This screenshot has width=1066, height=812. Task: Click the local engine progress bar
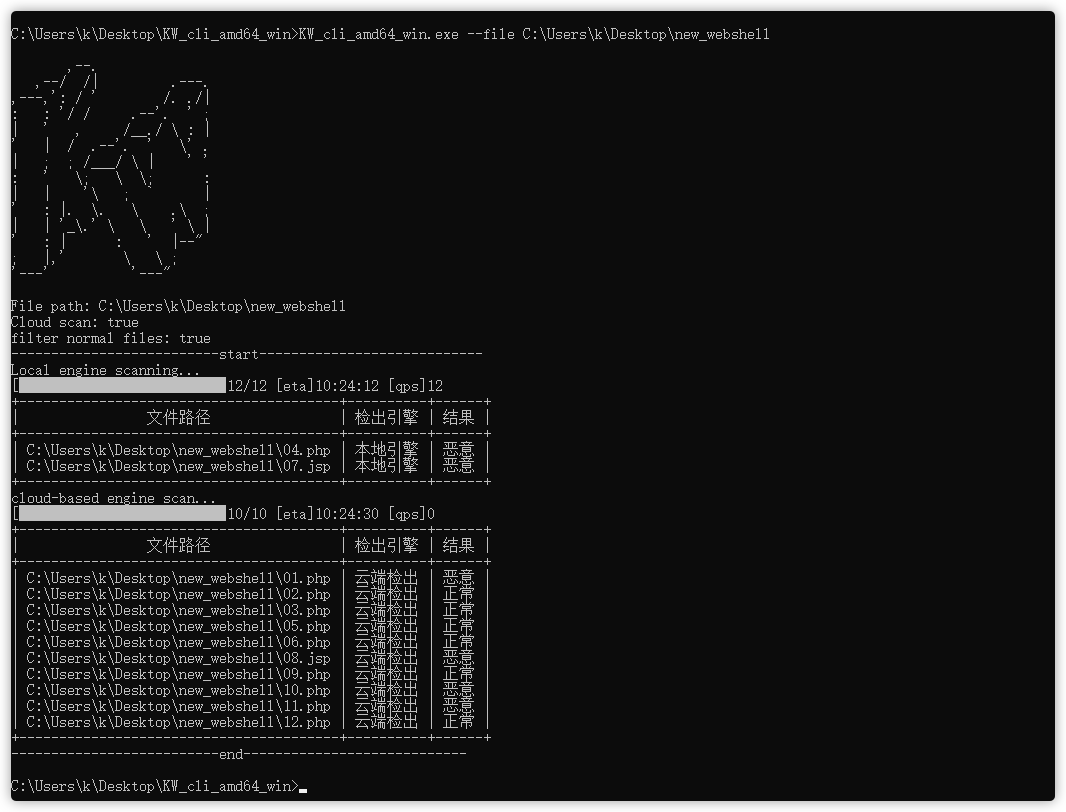118,384
